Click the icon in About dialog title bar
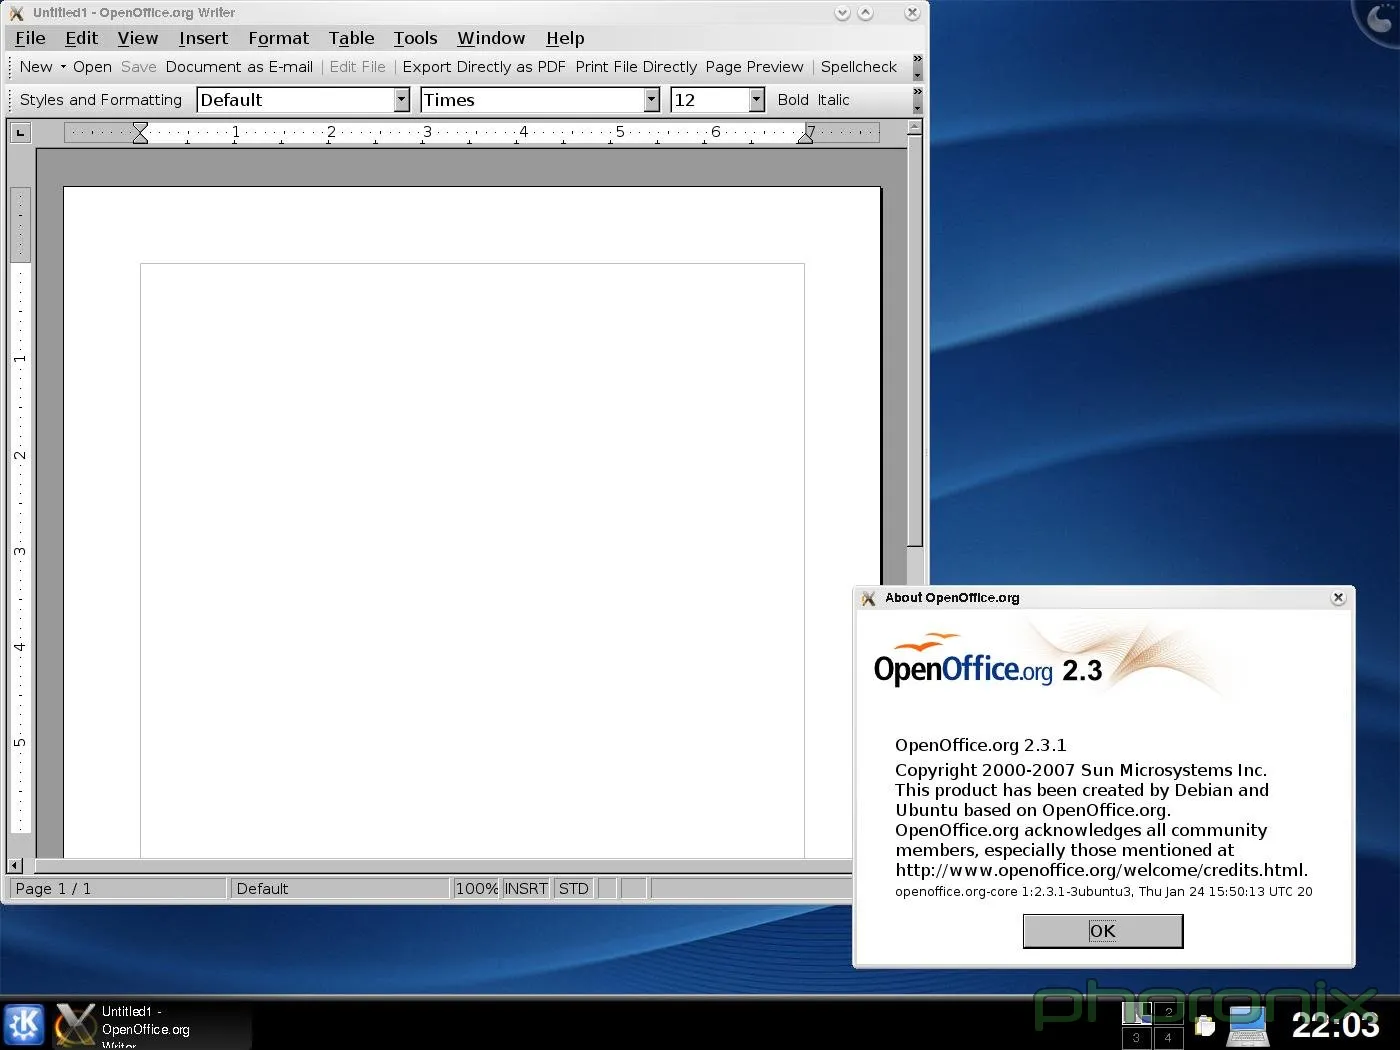The image size is (1400, 1050). click(x=868, y=598)
